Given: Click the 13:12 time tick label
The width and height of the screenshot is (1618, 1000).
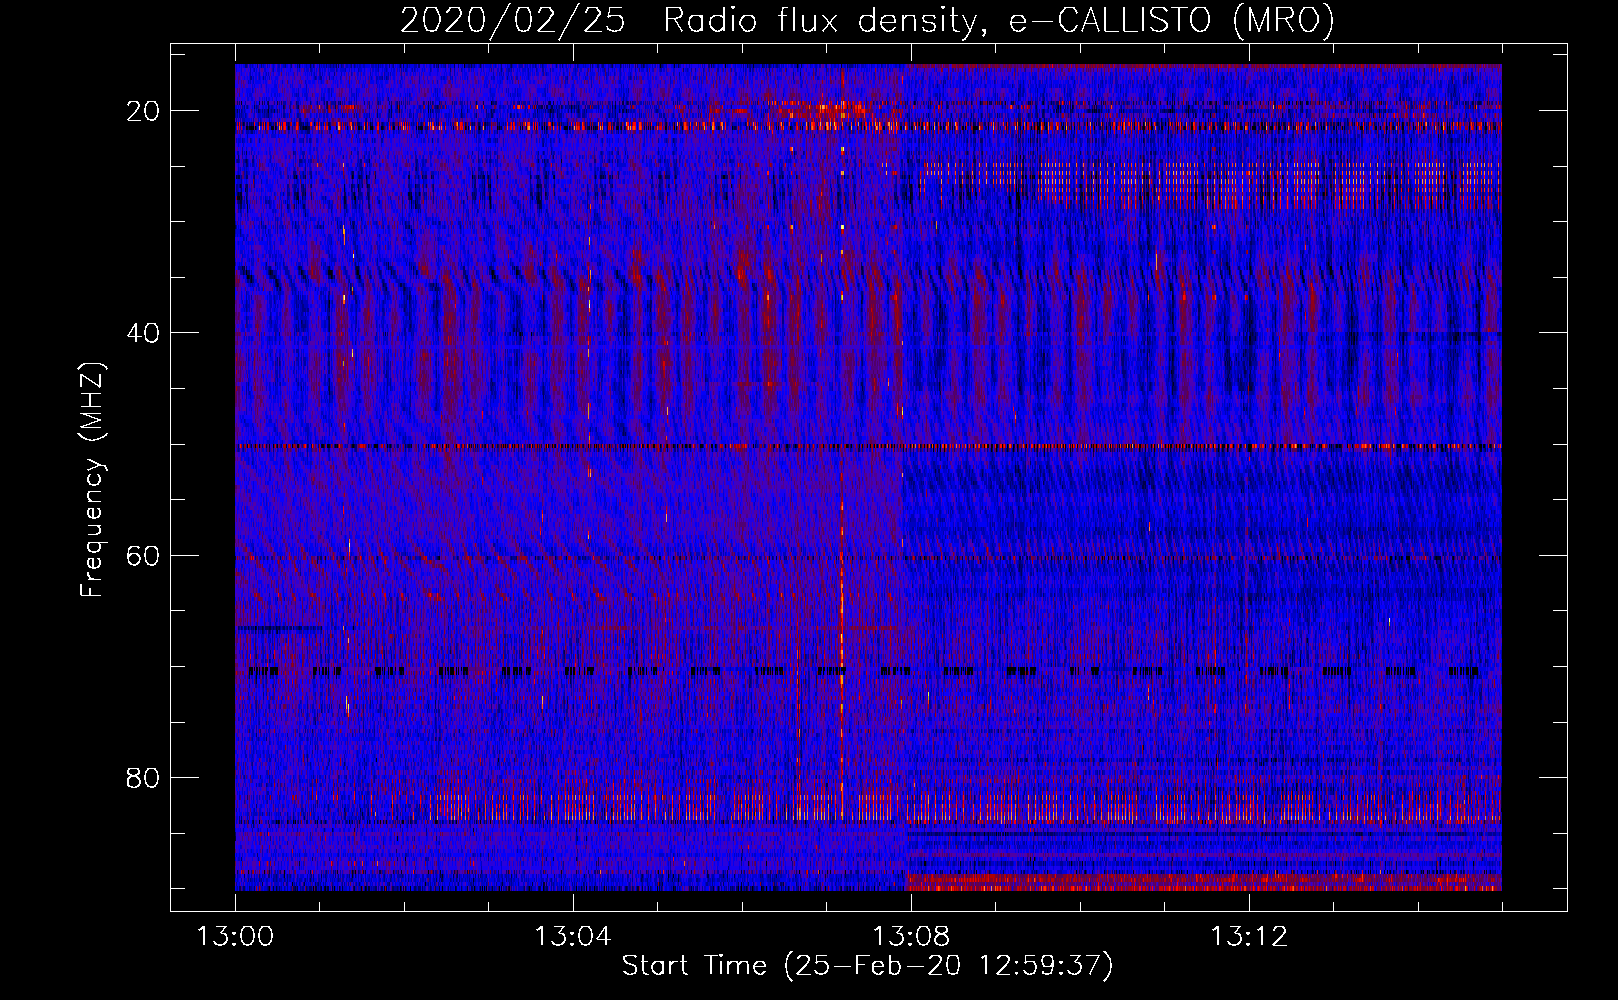Looking at the screenshot, I should click(1249, 937).
